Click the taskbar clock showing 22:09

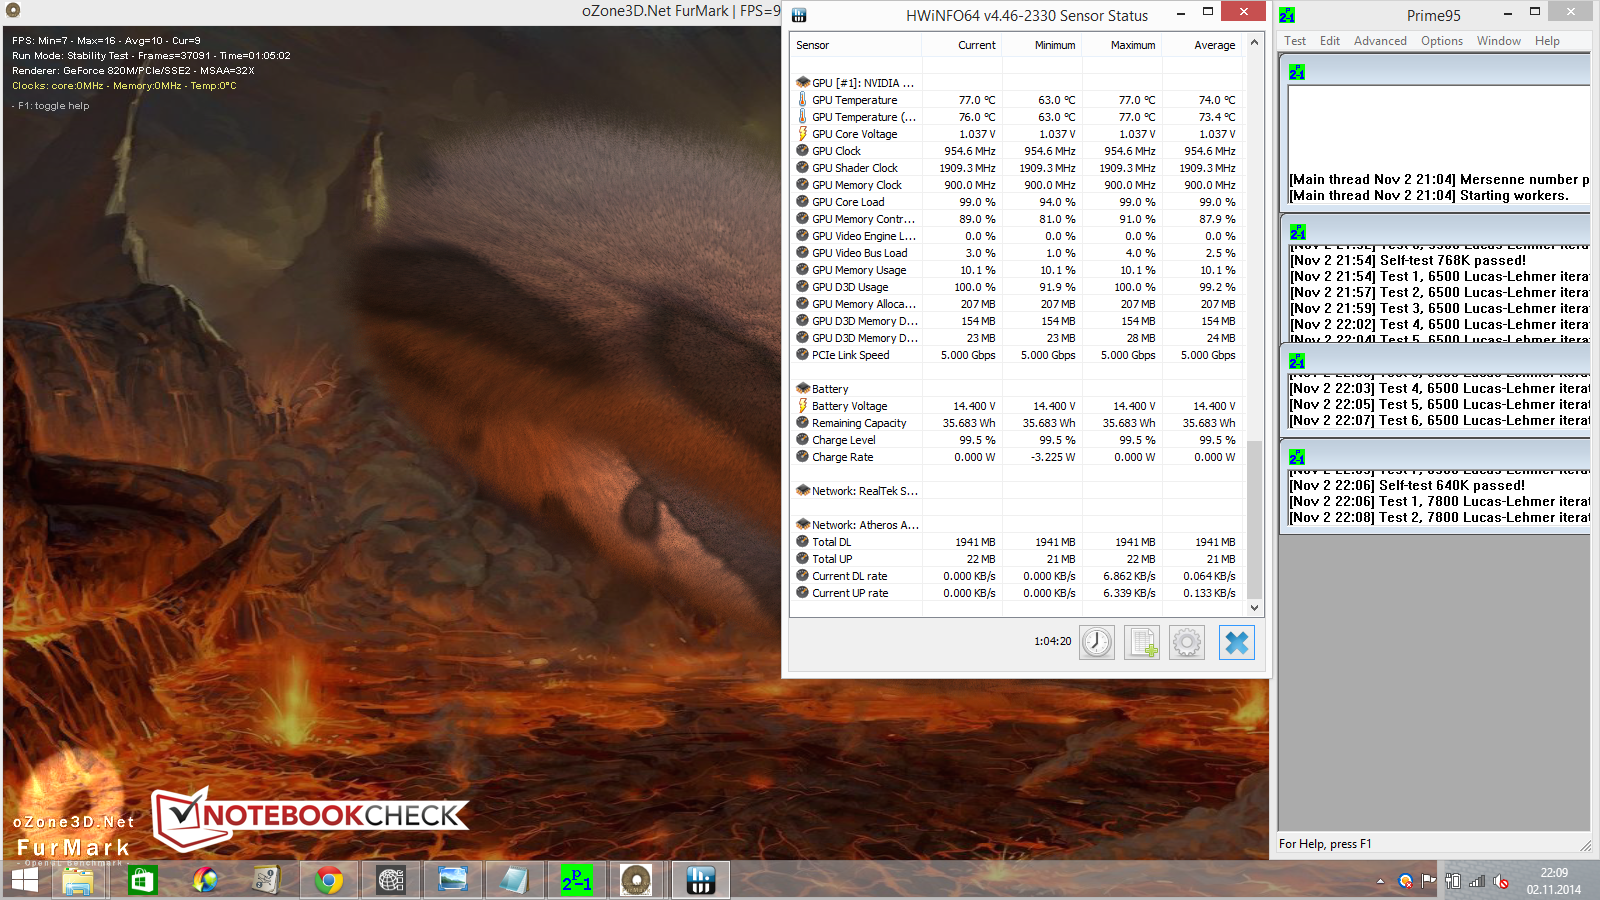coord(1554,881)
